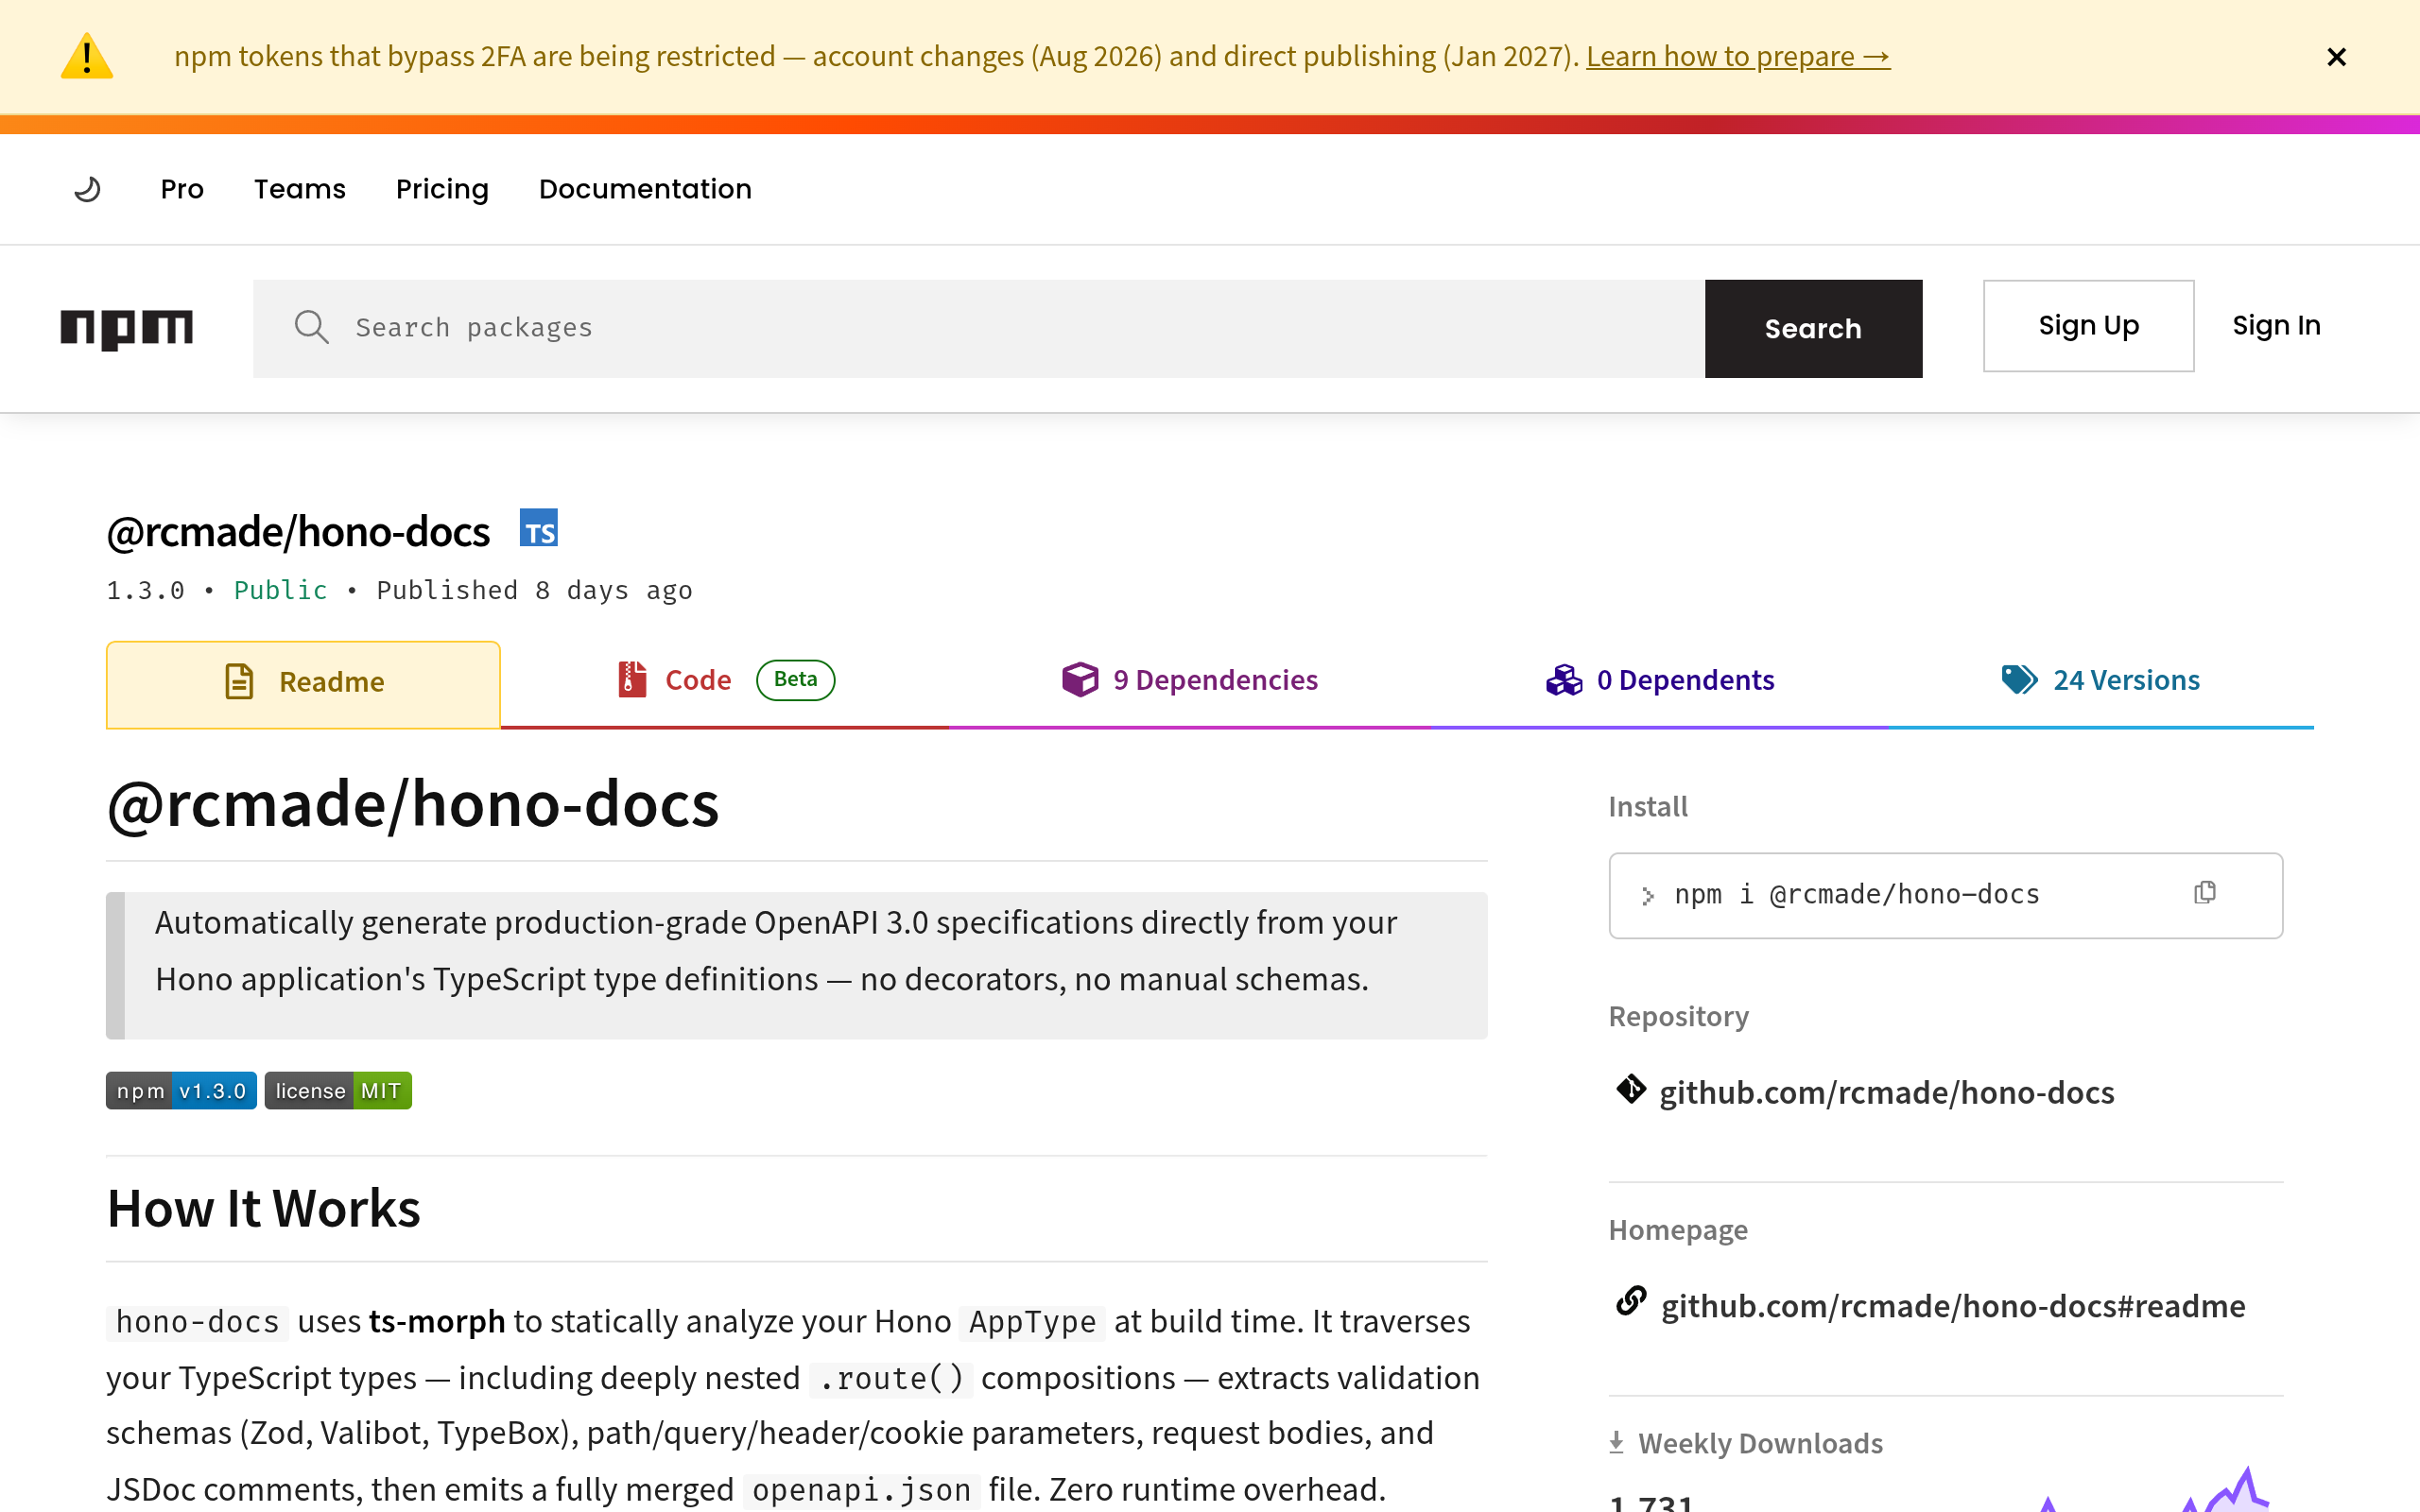
Task: Click the AppType inline code
Action: 1032,1322
